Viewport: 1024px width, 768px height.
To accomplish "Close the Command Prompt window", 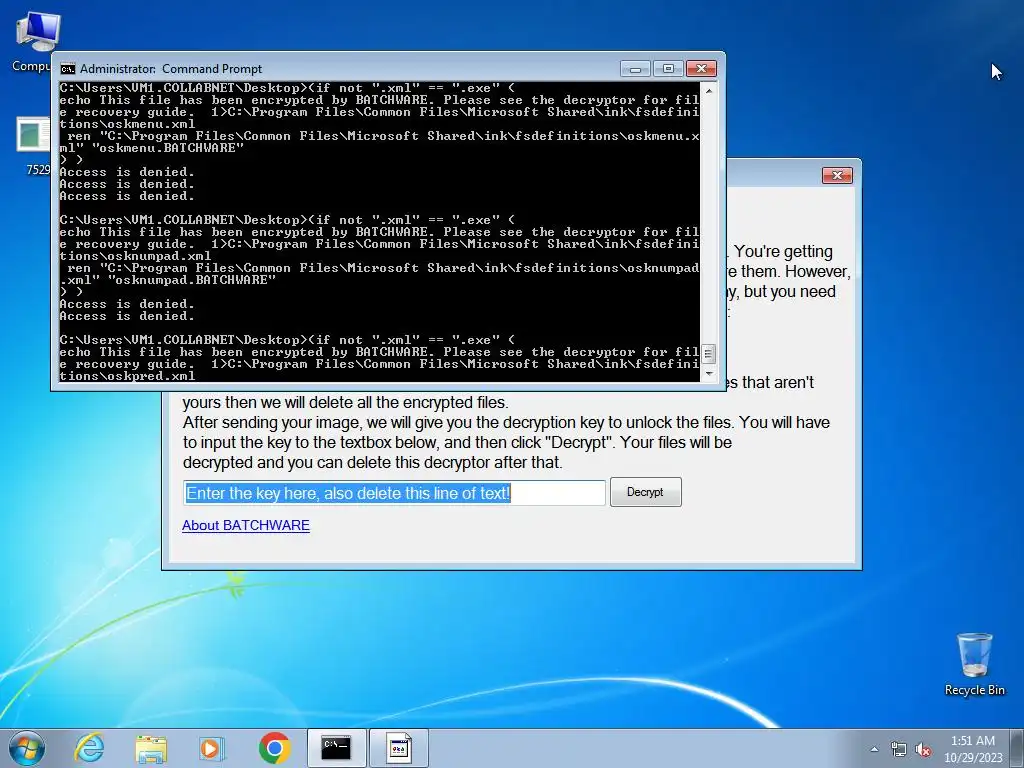I will click(x=701, y=69).
